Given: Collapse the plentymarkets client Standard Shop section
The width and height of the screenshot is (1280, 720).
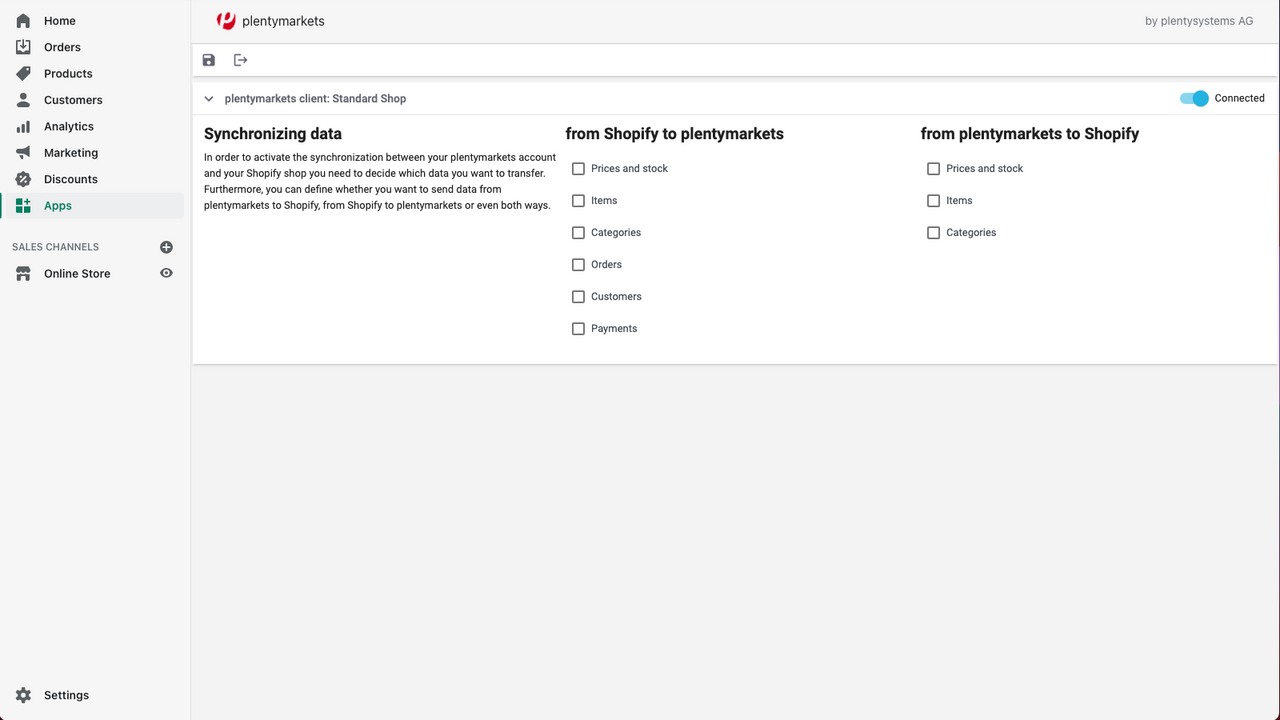Looking at the screenshot, I should (208, 98).
